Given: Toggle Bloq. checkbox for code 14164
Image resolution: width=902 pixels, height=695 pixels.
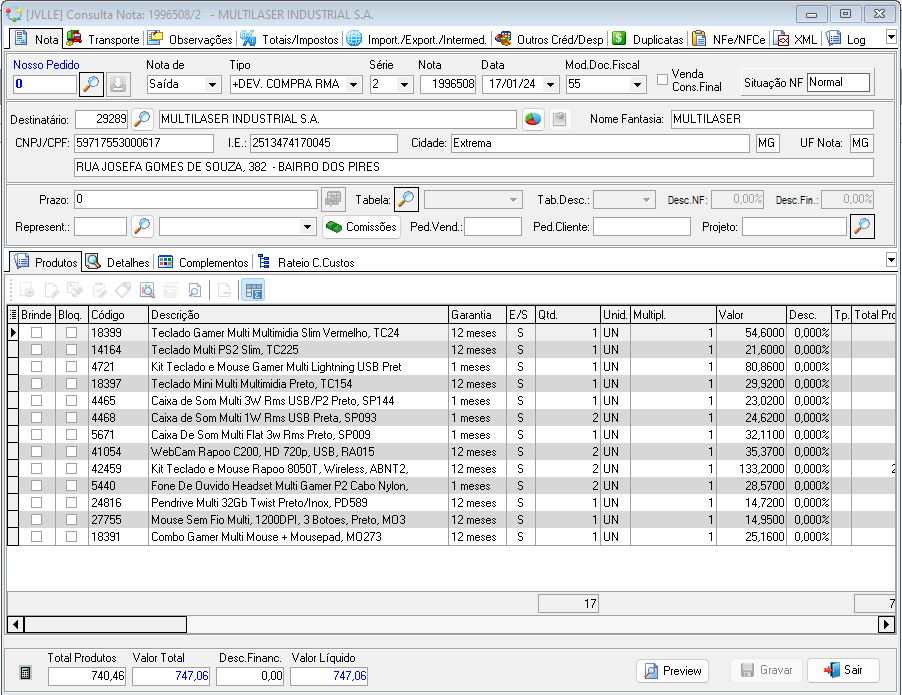Looking at the screenshot, I should (x=71, y=349).
